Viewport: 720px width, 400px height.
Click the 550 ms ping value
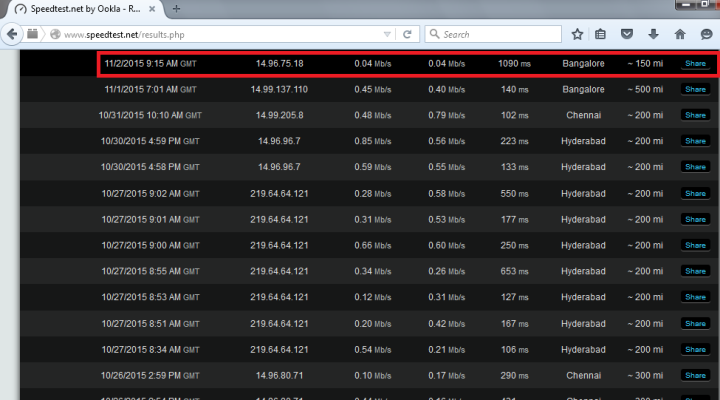click(514, 193)
